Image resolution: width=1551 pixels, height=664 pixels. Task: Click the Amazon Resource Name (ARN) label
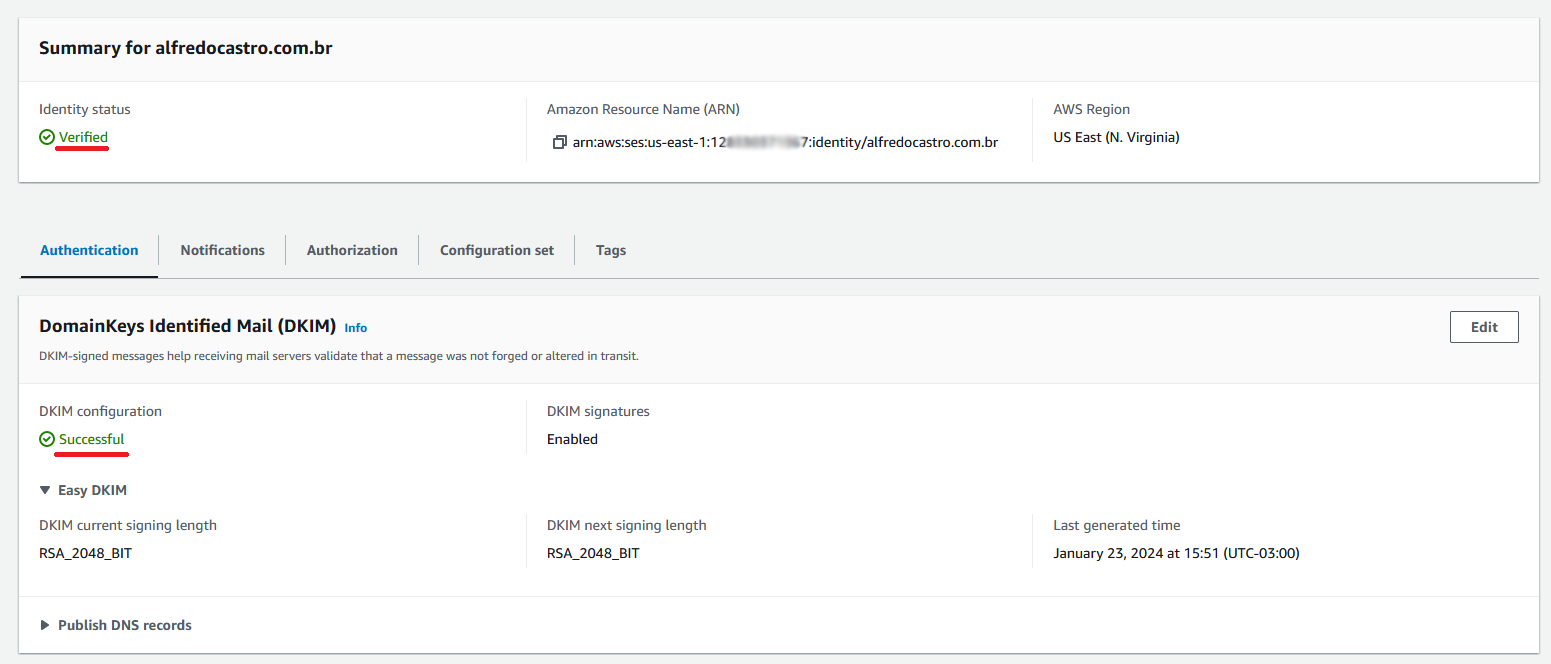pyautogui.click(x=643, y=109)
